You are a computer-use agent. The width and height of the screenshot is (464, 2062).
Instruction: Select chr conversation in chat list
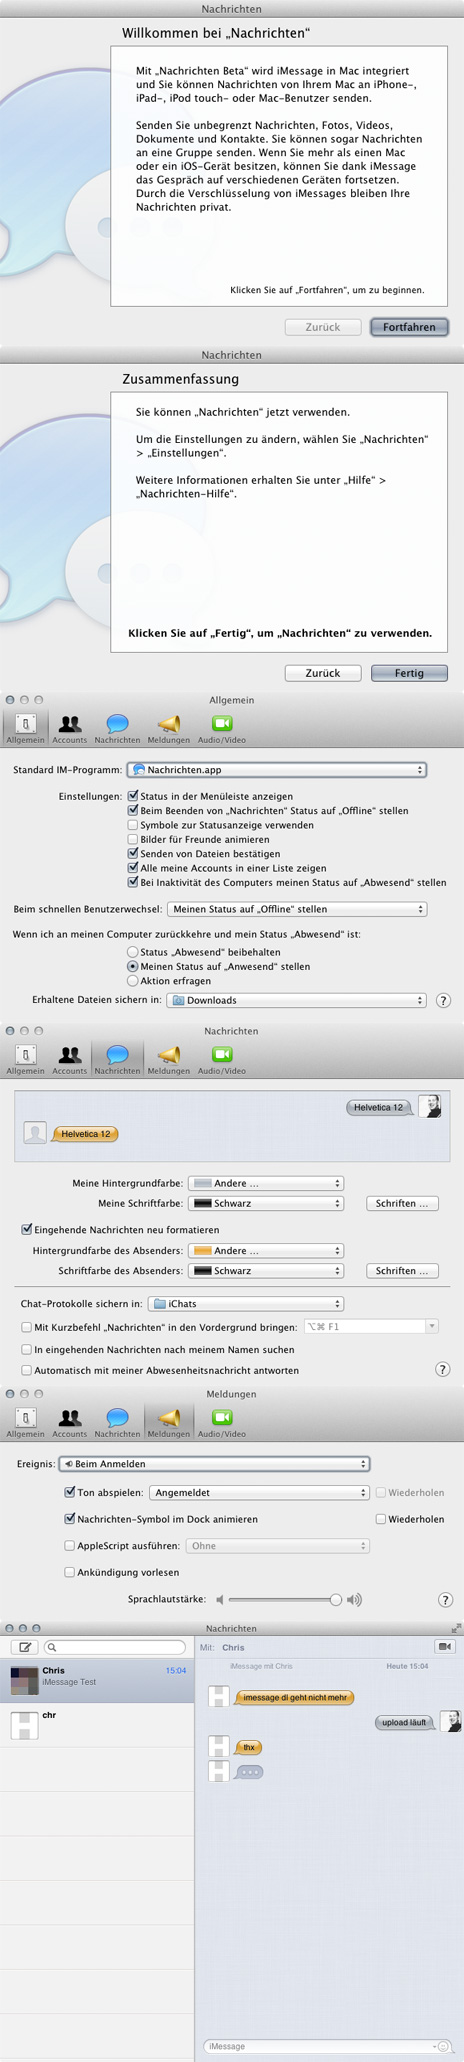pos(97,1724)
